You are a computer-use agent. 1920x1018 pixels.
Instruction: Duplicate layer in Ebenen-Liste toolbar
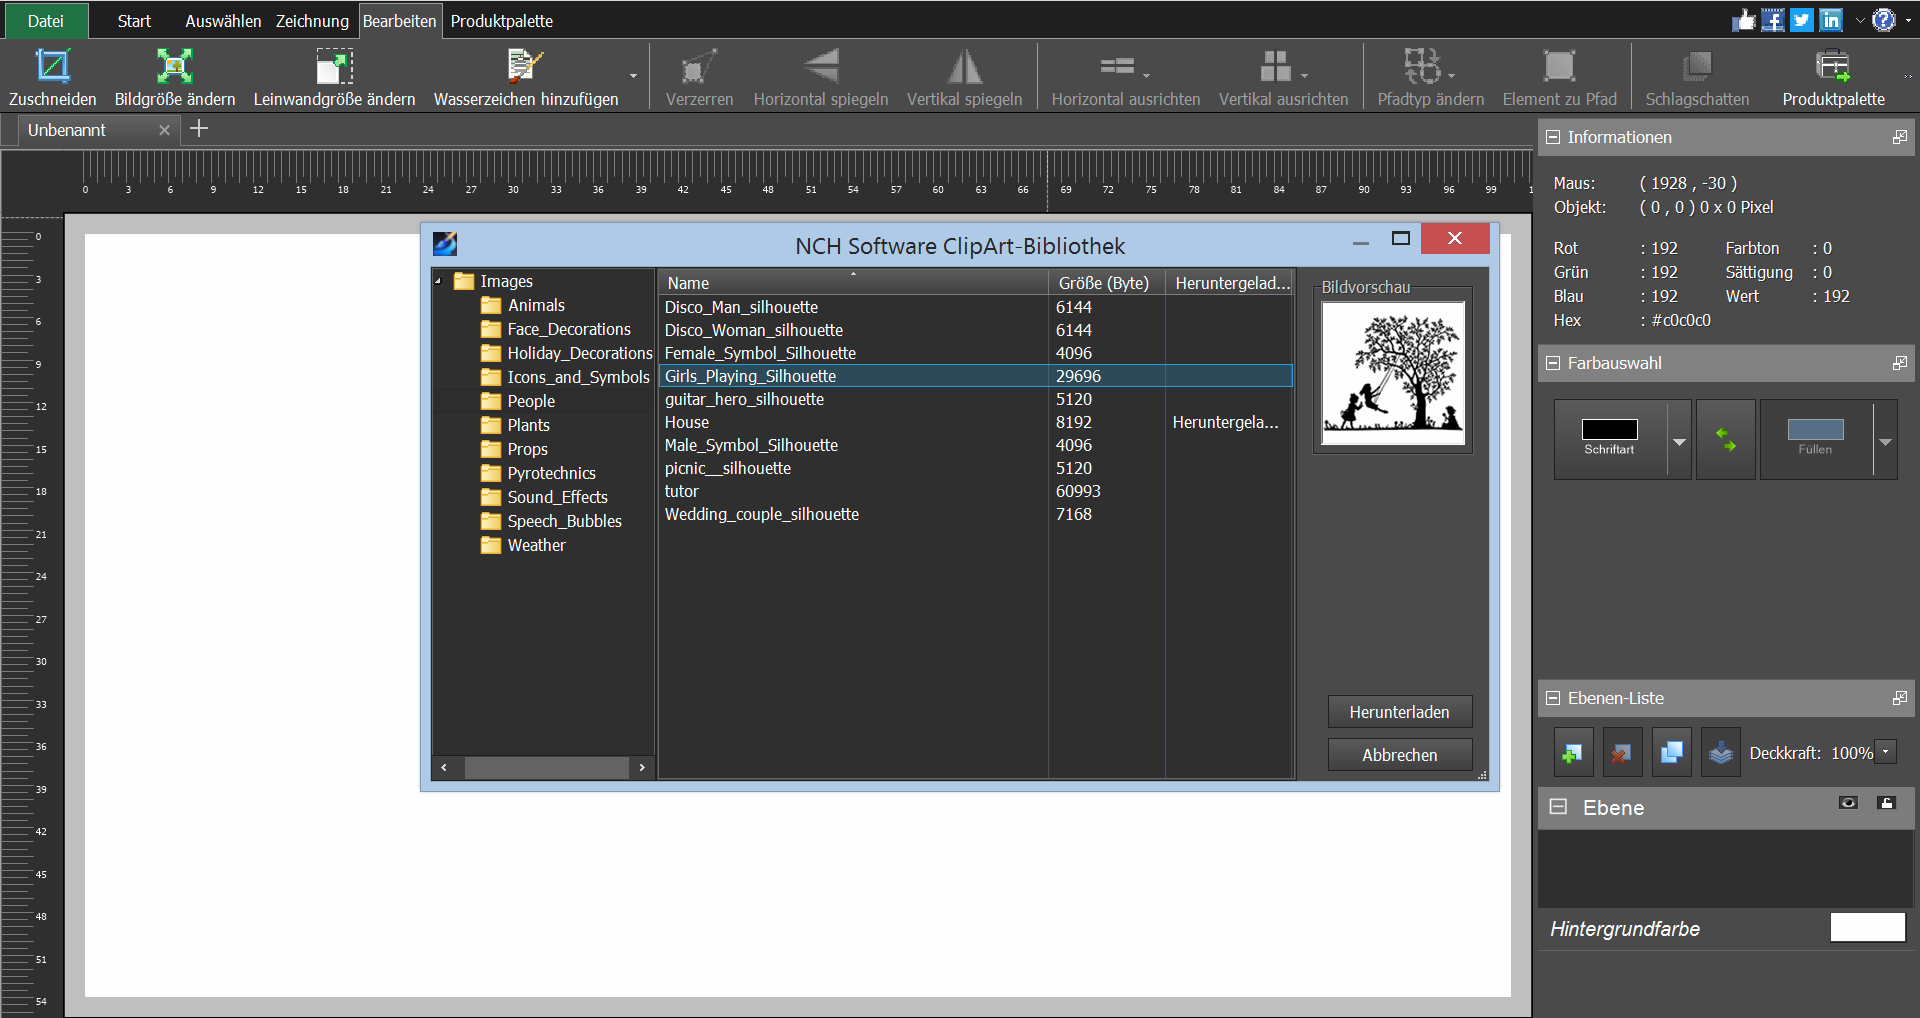tap(1671, 753)
